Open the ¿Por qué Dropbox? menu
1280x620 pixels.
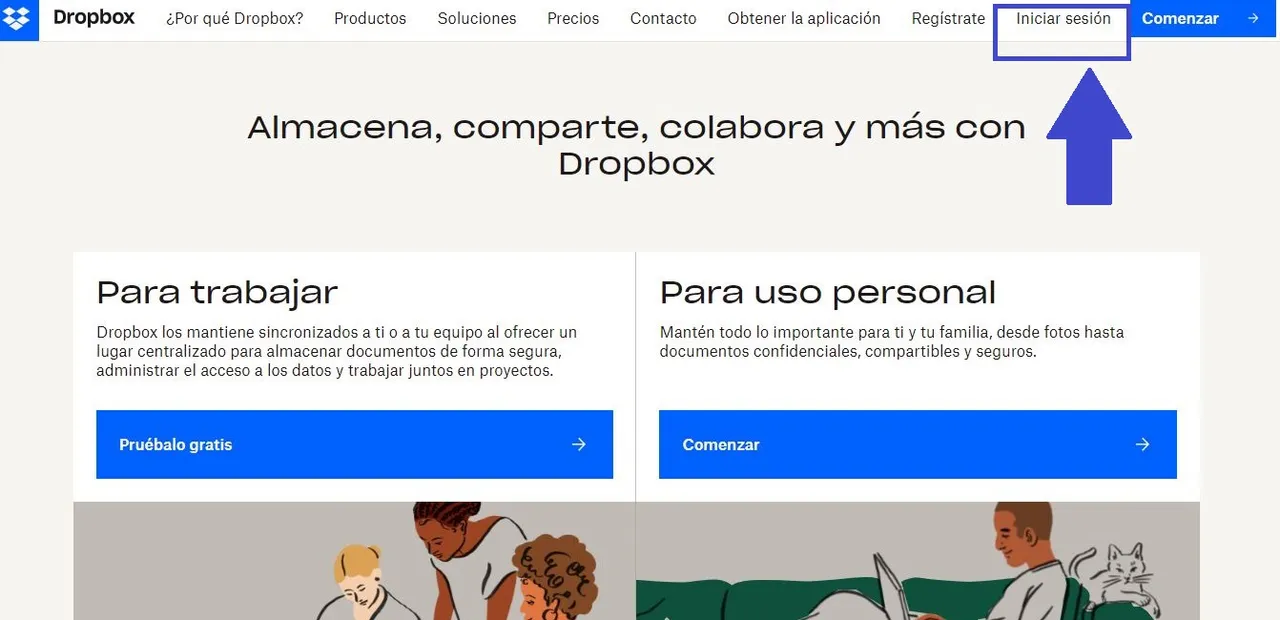[235, 18]
